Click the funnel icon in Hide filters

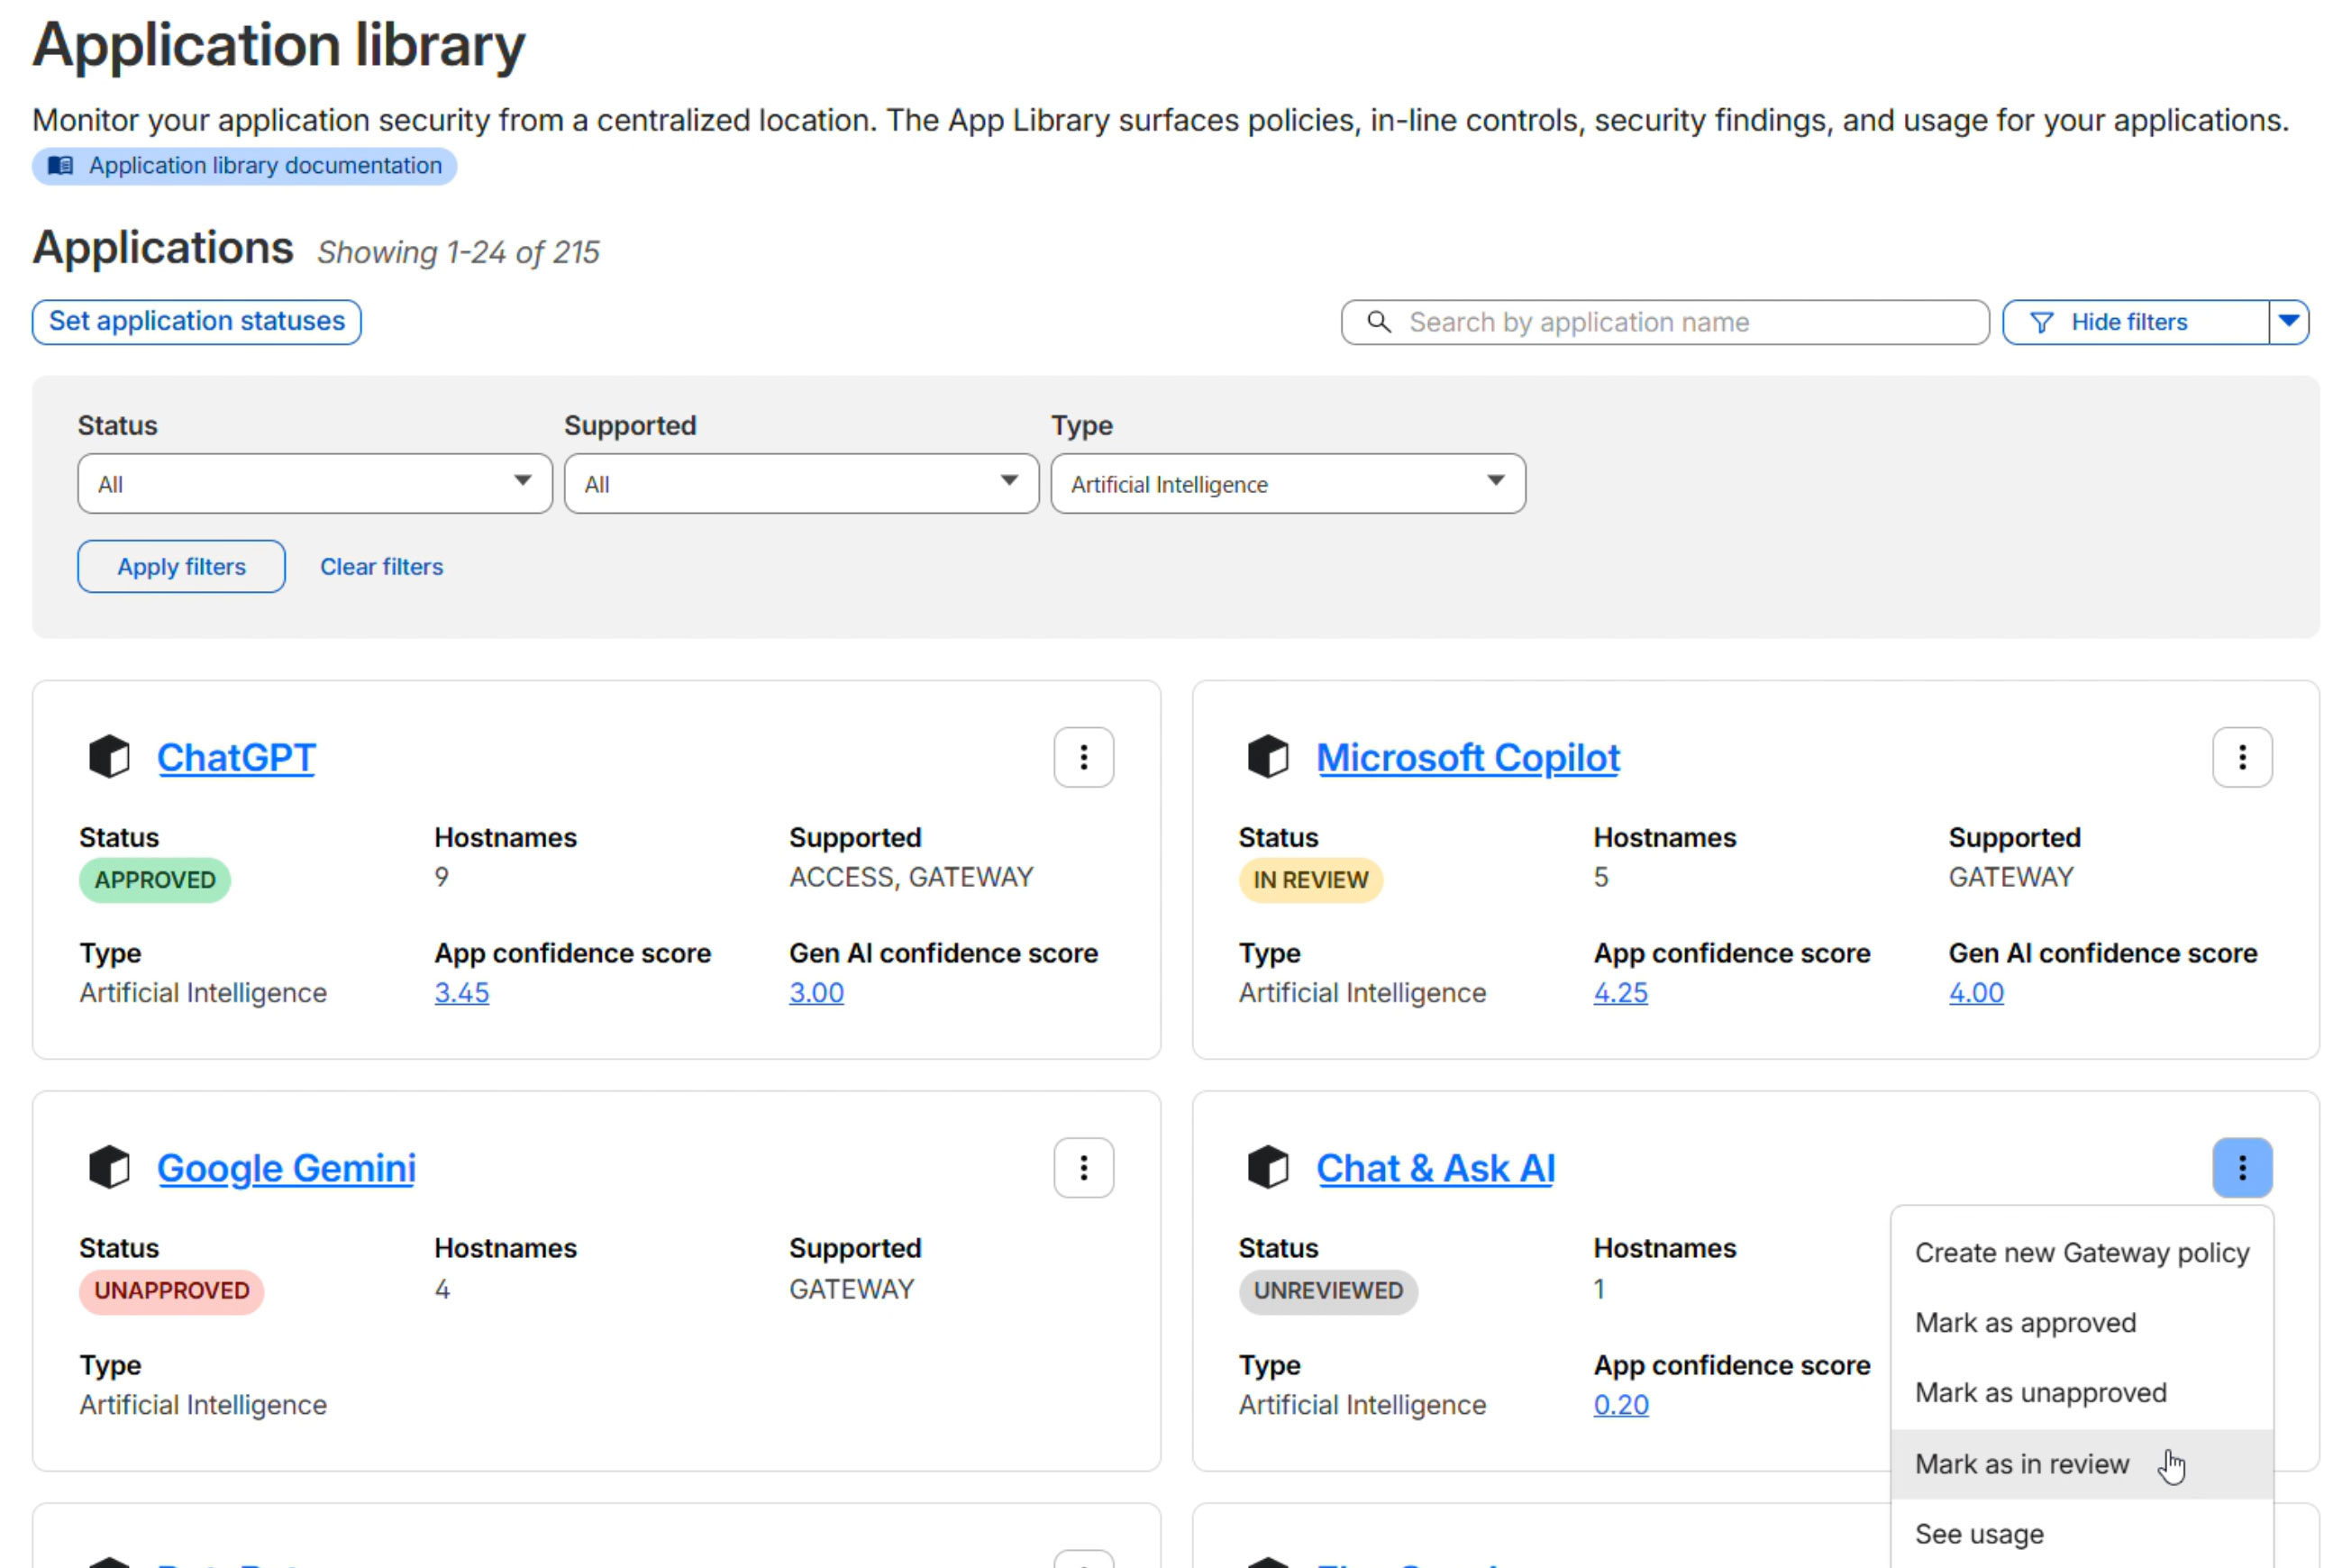[2041, 323]
